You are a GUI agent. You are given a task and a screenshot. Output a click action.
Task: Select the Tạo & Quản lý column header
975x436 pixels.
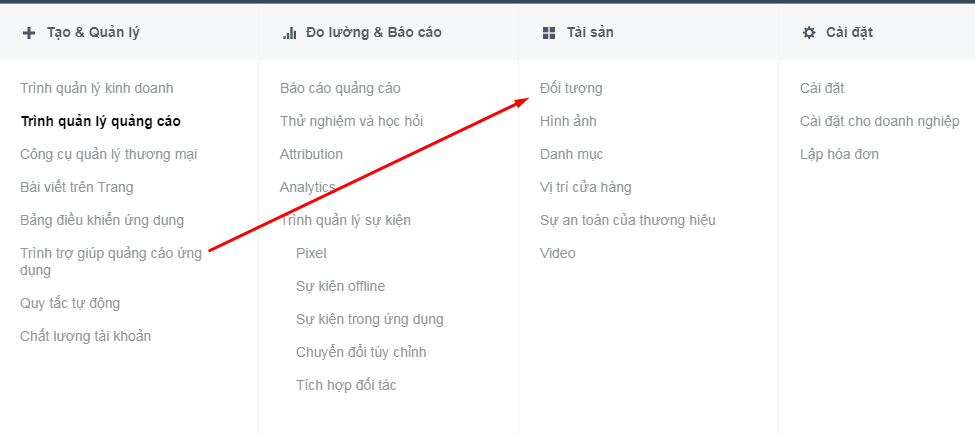(x=93, y=32)
